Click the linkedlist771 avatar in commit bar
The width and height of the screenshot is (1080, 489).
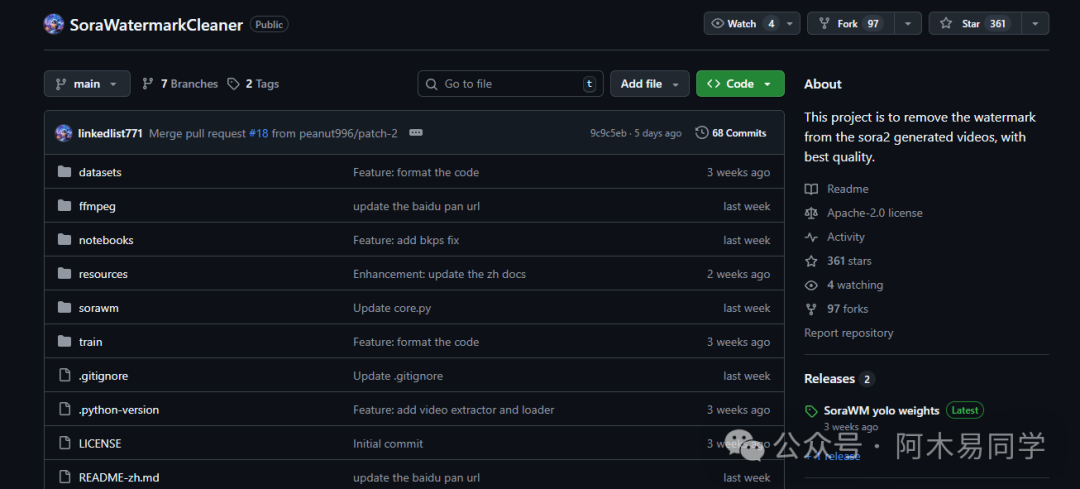pyautogui.click(x=64, y=133)
